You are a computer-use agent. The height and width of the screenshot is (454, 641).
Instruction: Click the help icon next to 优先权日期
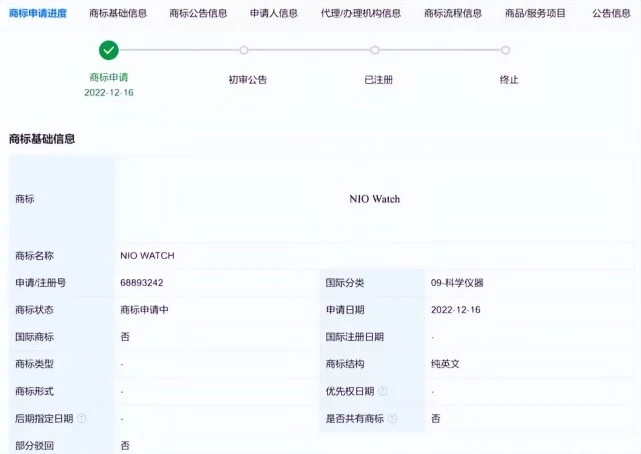[x=383, y=391]
